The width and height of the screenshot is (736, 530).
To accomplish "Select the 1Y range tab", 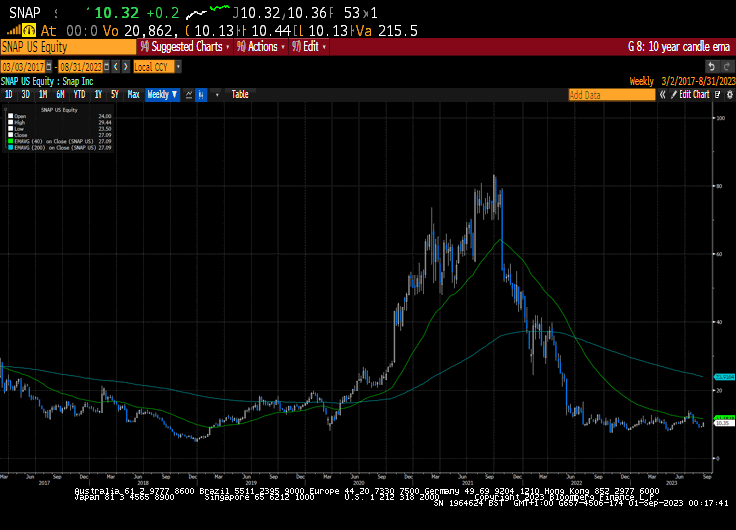I will click(x=98, y=95).
